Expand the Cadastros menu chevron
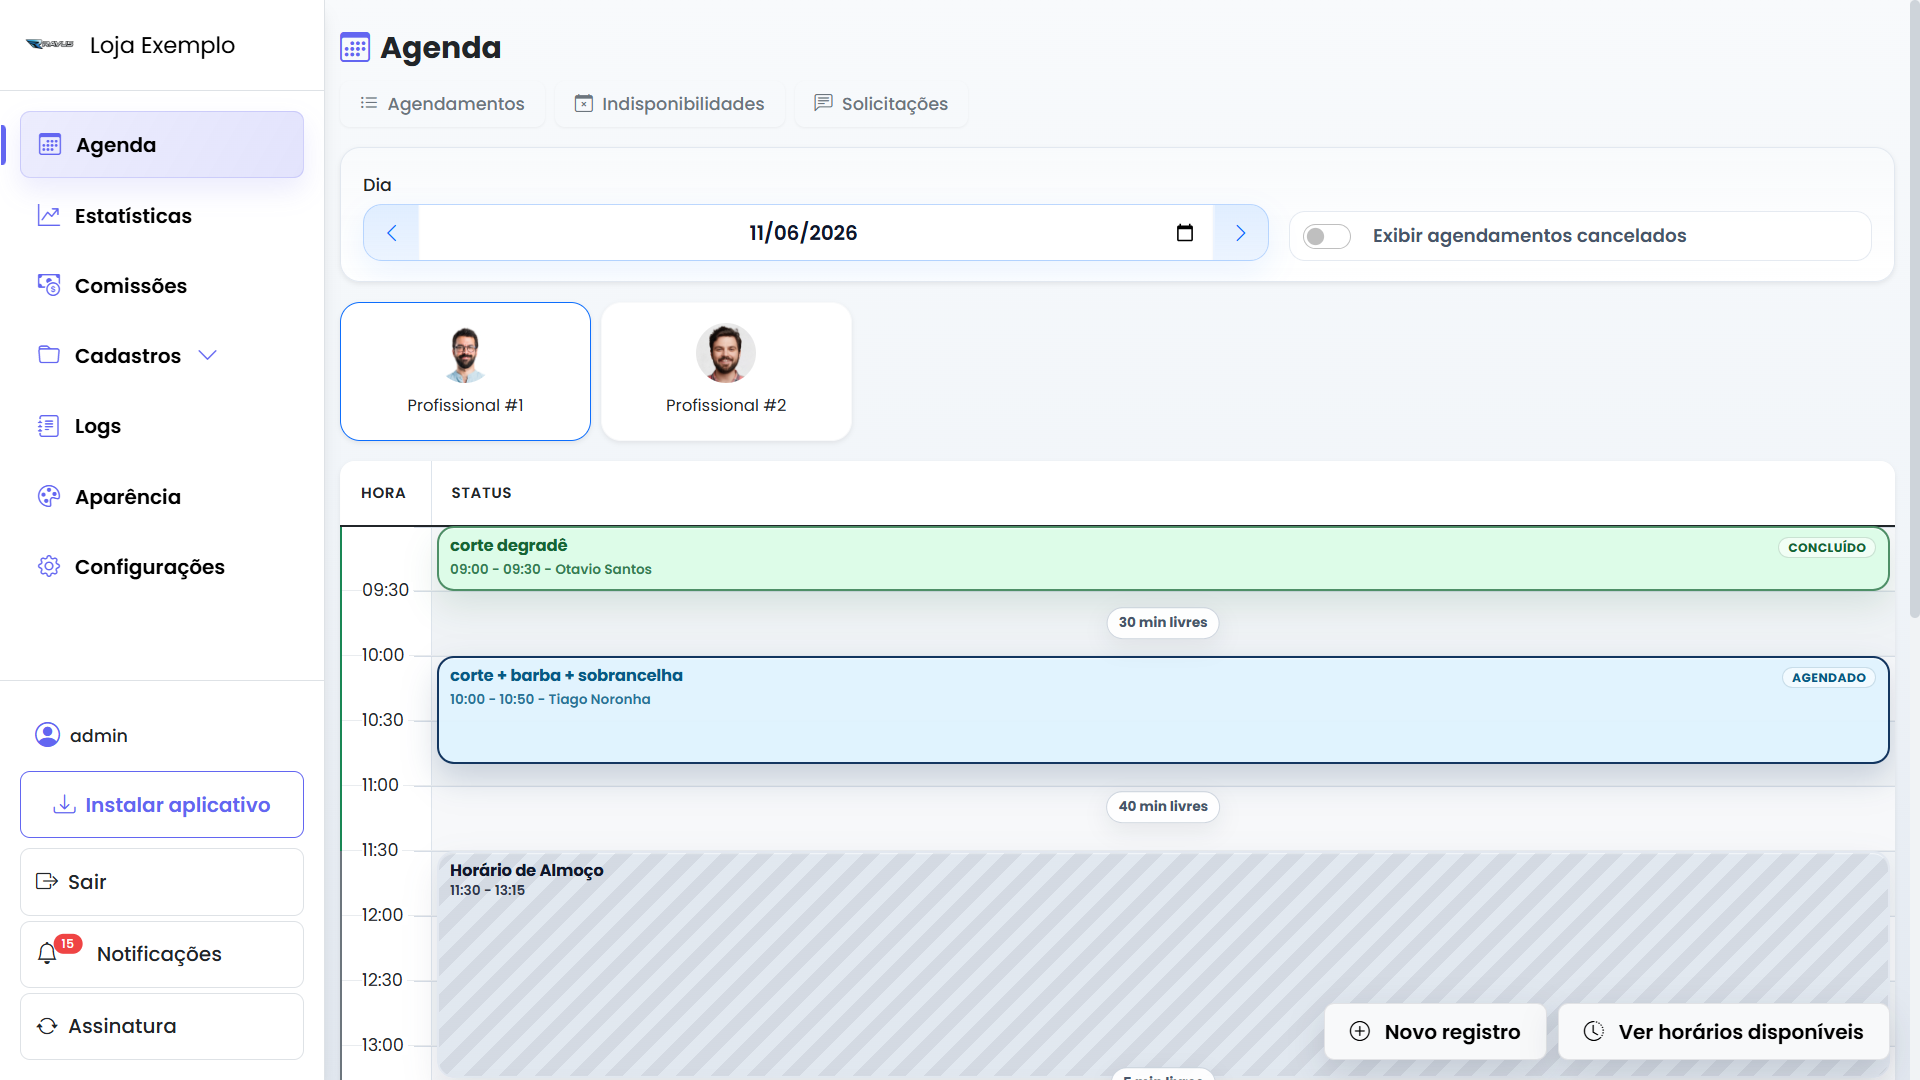This screenshot has height=1080, width=1920. tap(208, 355)
